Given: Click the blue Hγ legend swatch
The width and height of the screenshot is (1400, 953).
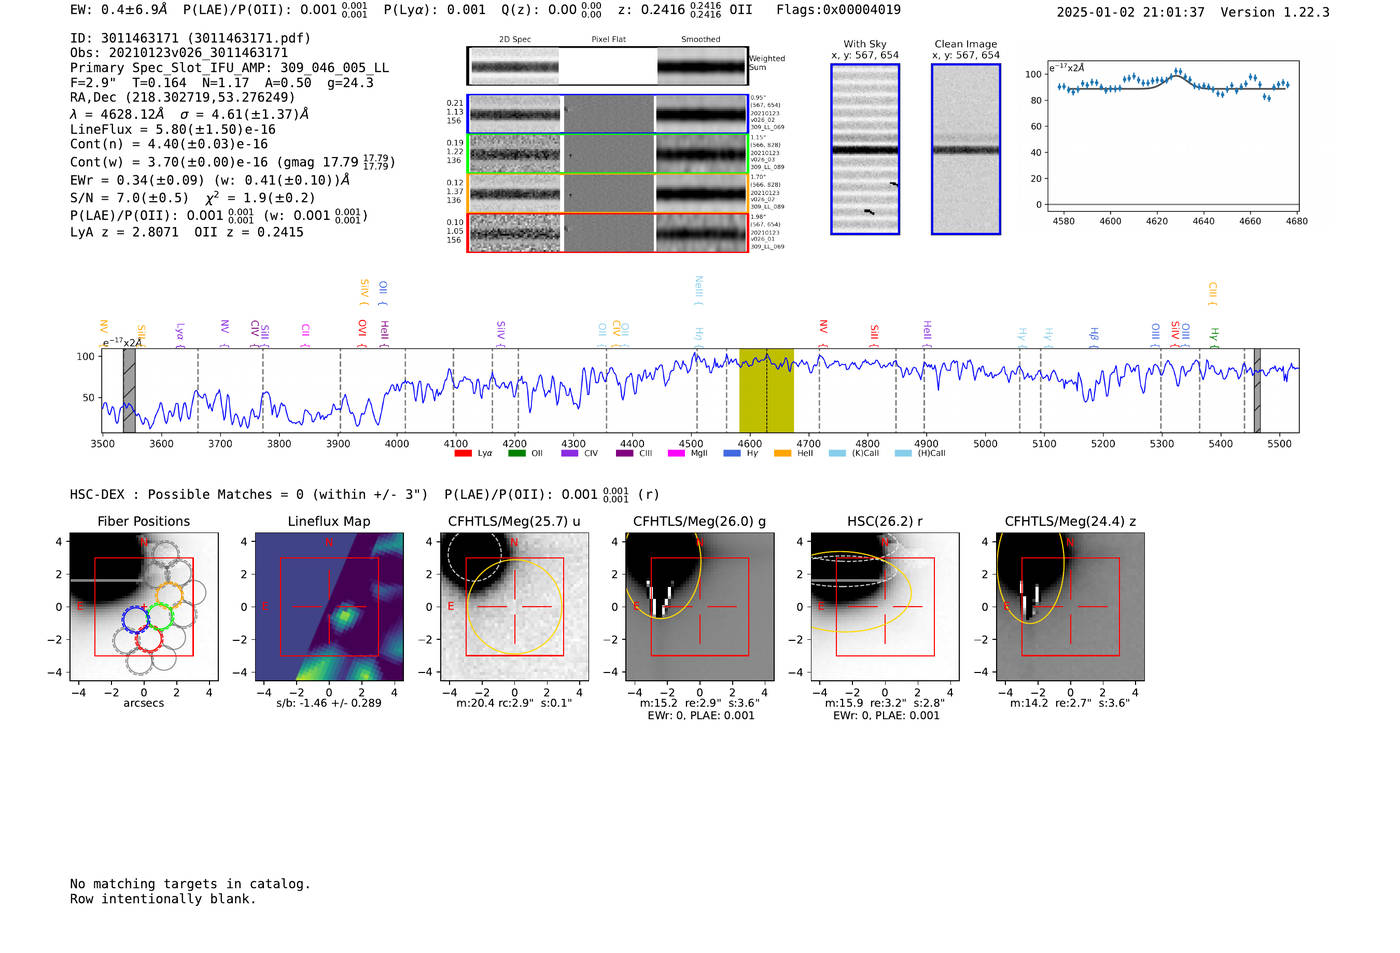Looking at the screenshot, I should point(732,453).
